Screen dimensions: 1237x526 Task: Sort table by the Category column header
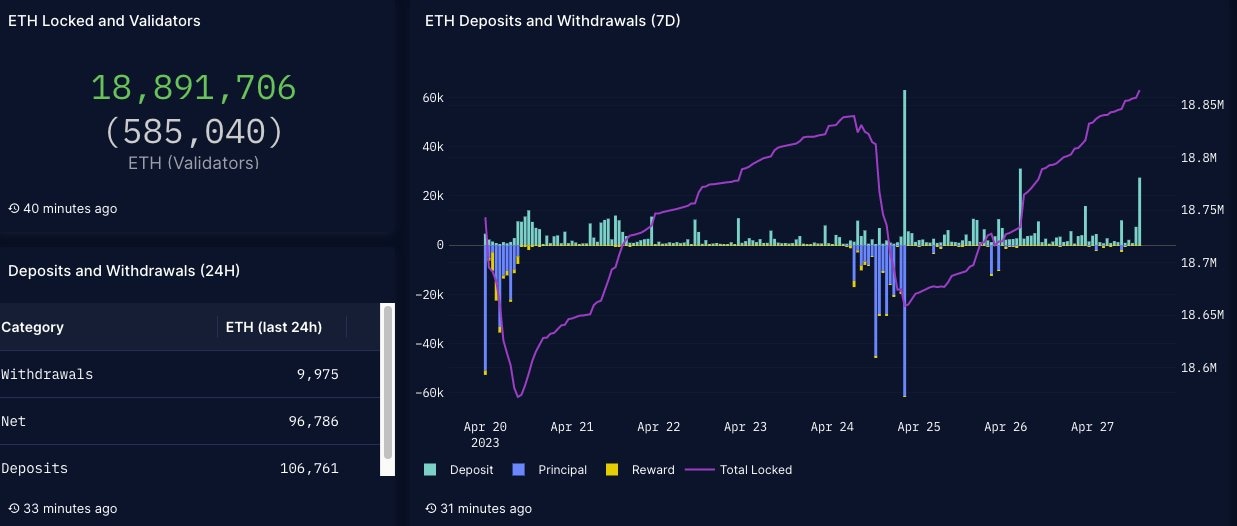tap(33, 327)
